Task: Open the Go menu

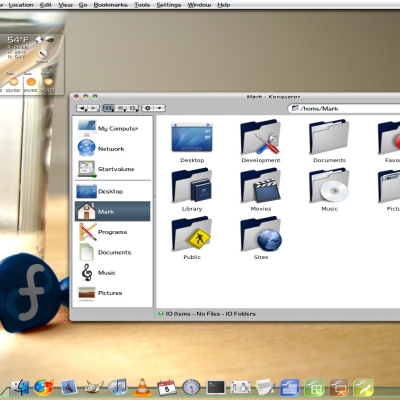Action: click(x=83, y=5)
